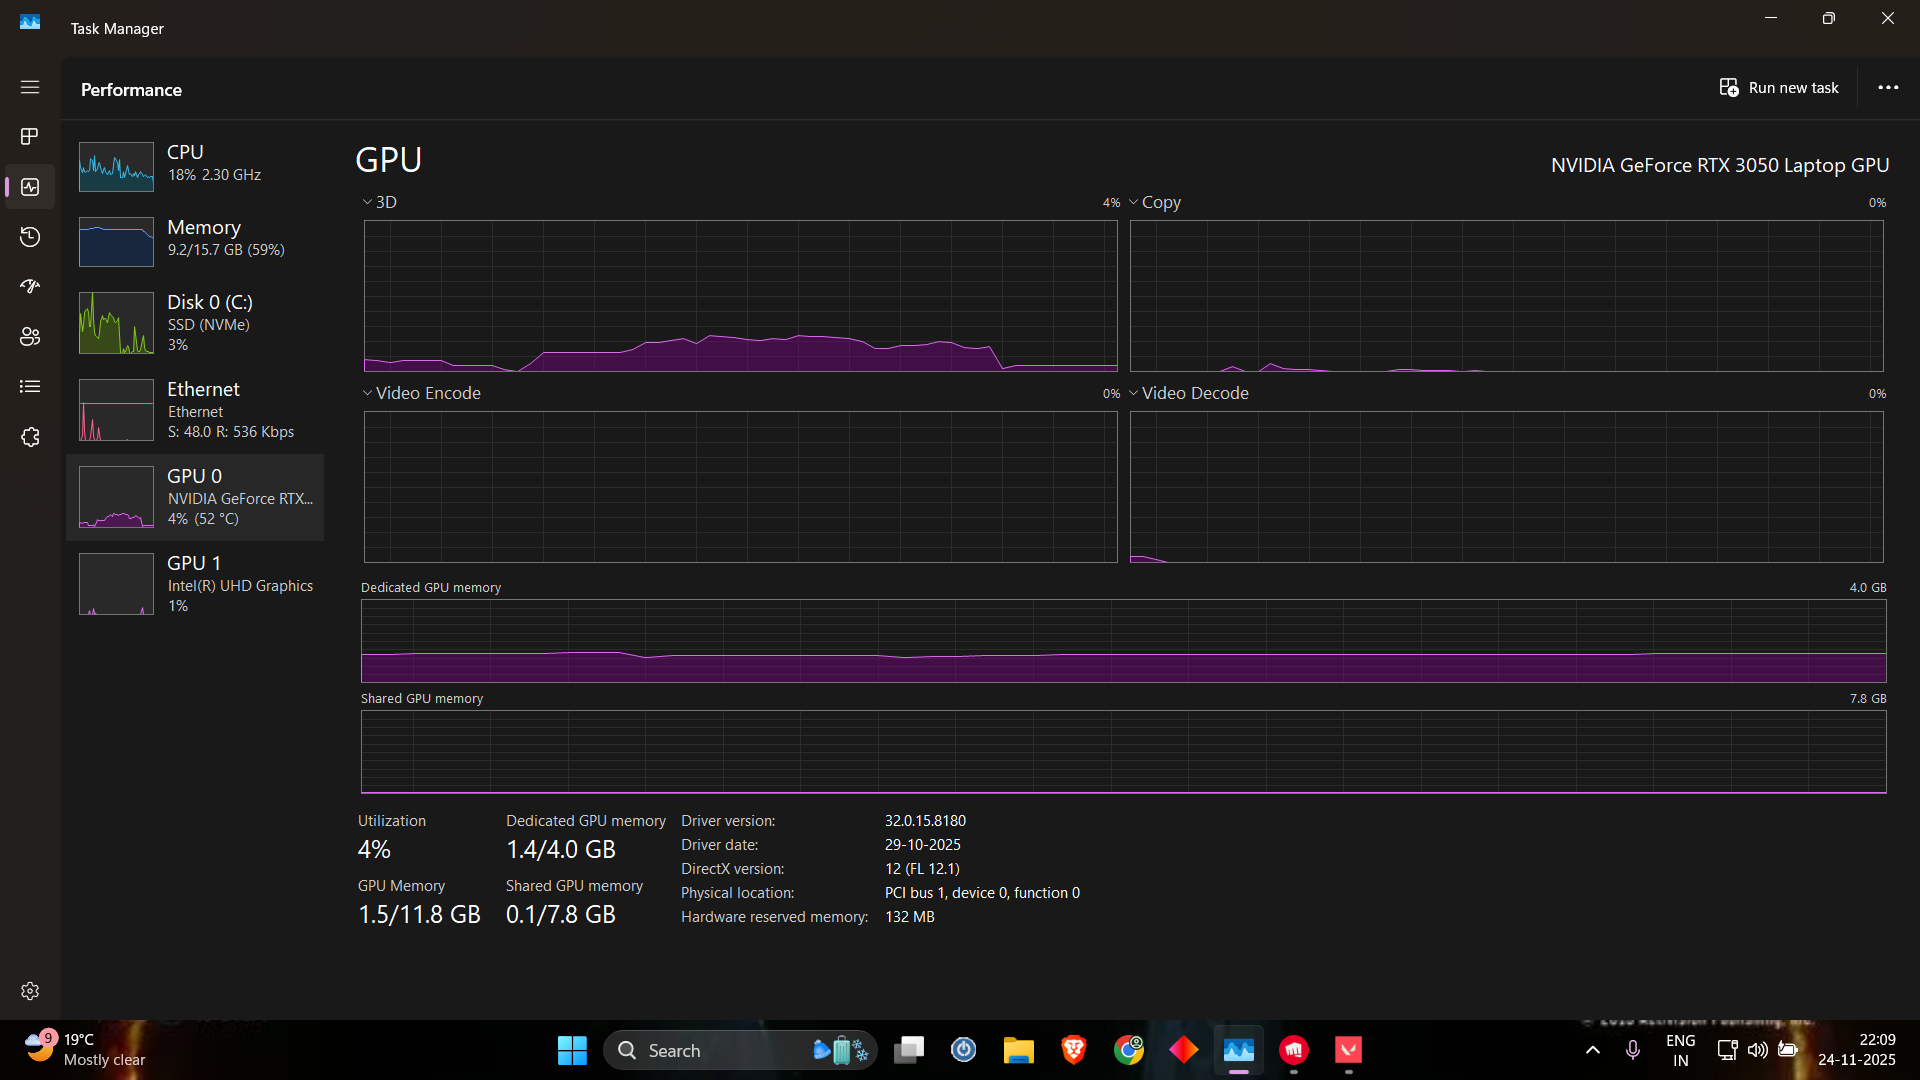Expand the Copy engine graph dropdown
This screenshot has width=1920, height=1080.
coord(1155,202)
